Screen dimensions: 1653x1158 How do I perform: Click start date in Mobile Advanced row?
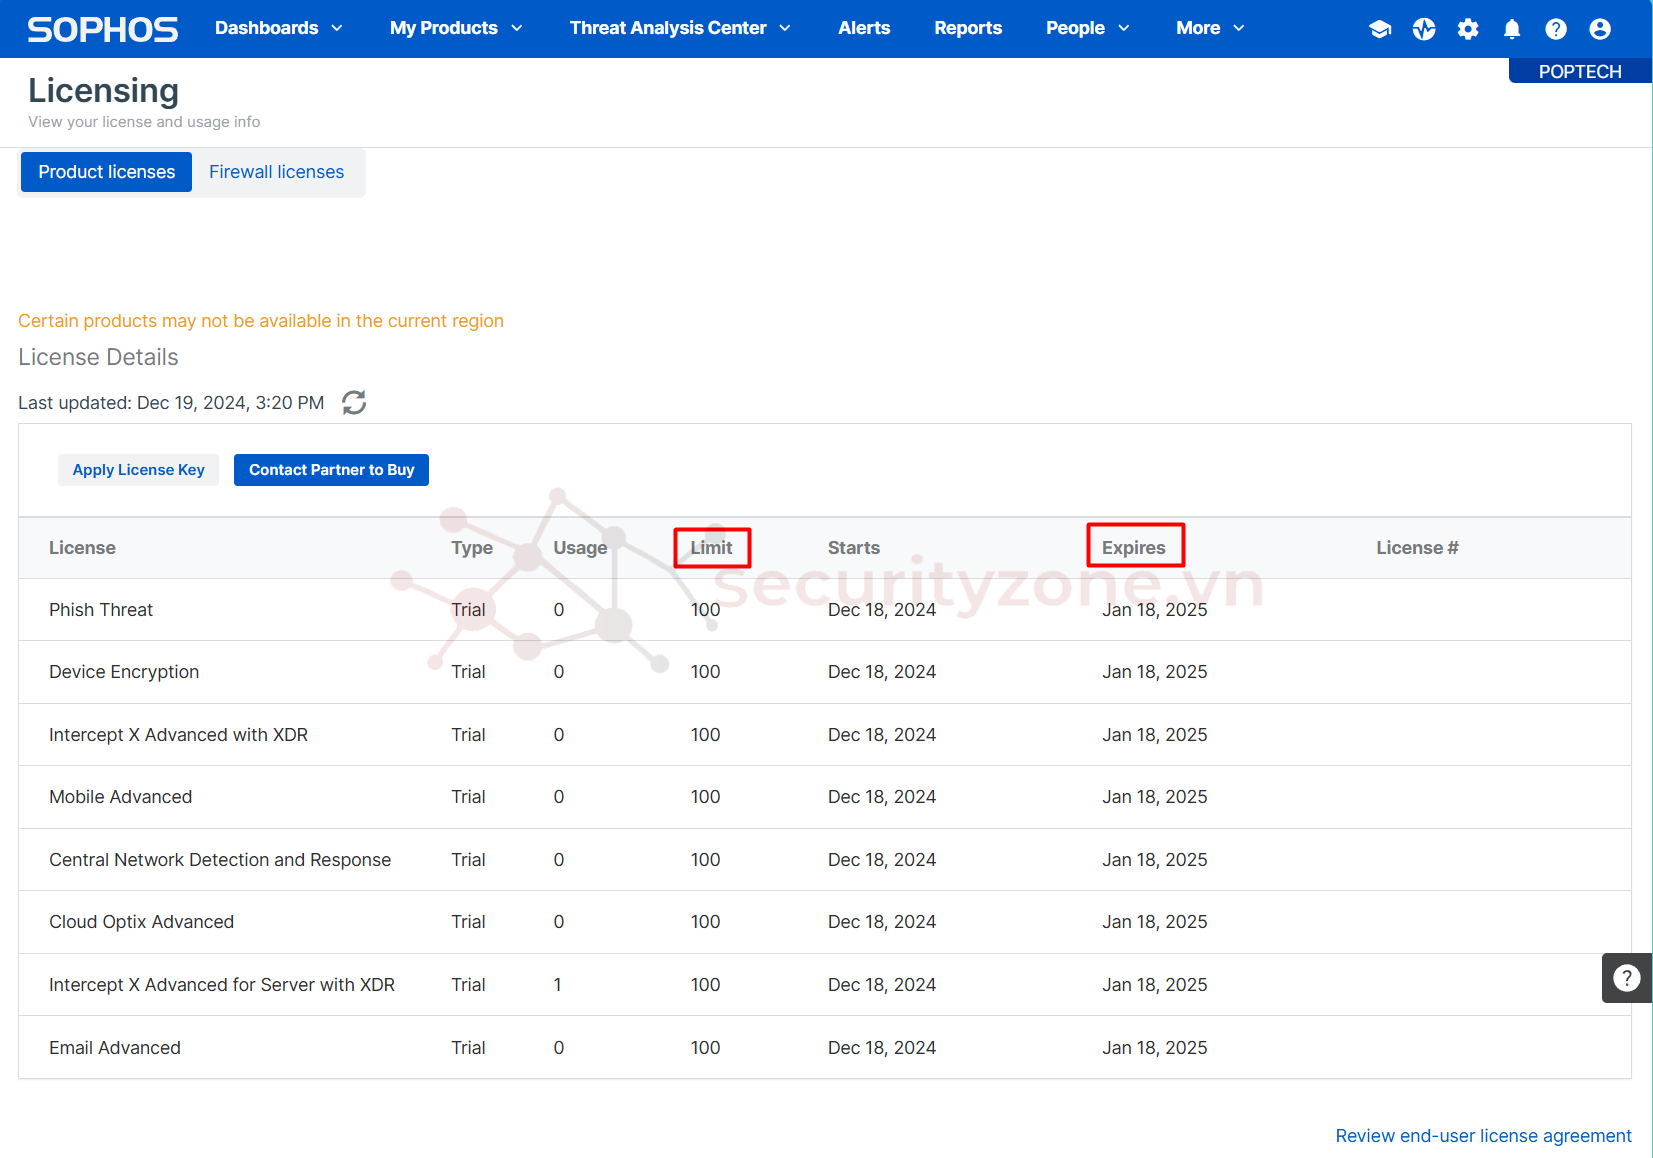(x=882, y=797)
